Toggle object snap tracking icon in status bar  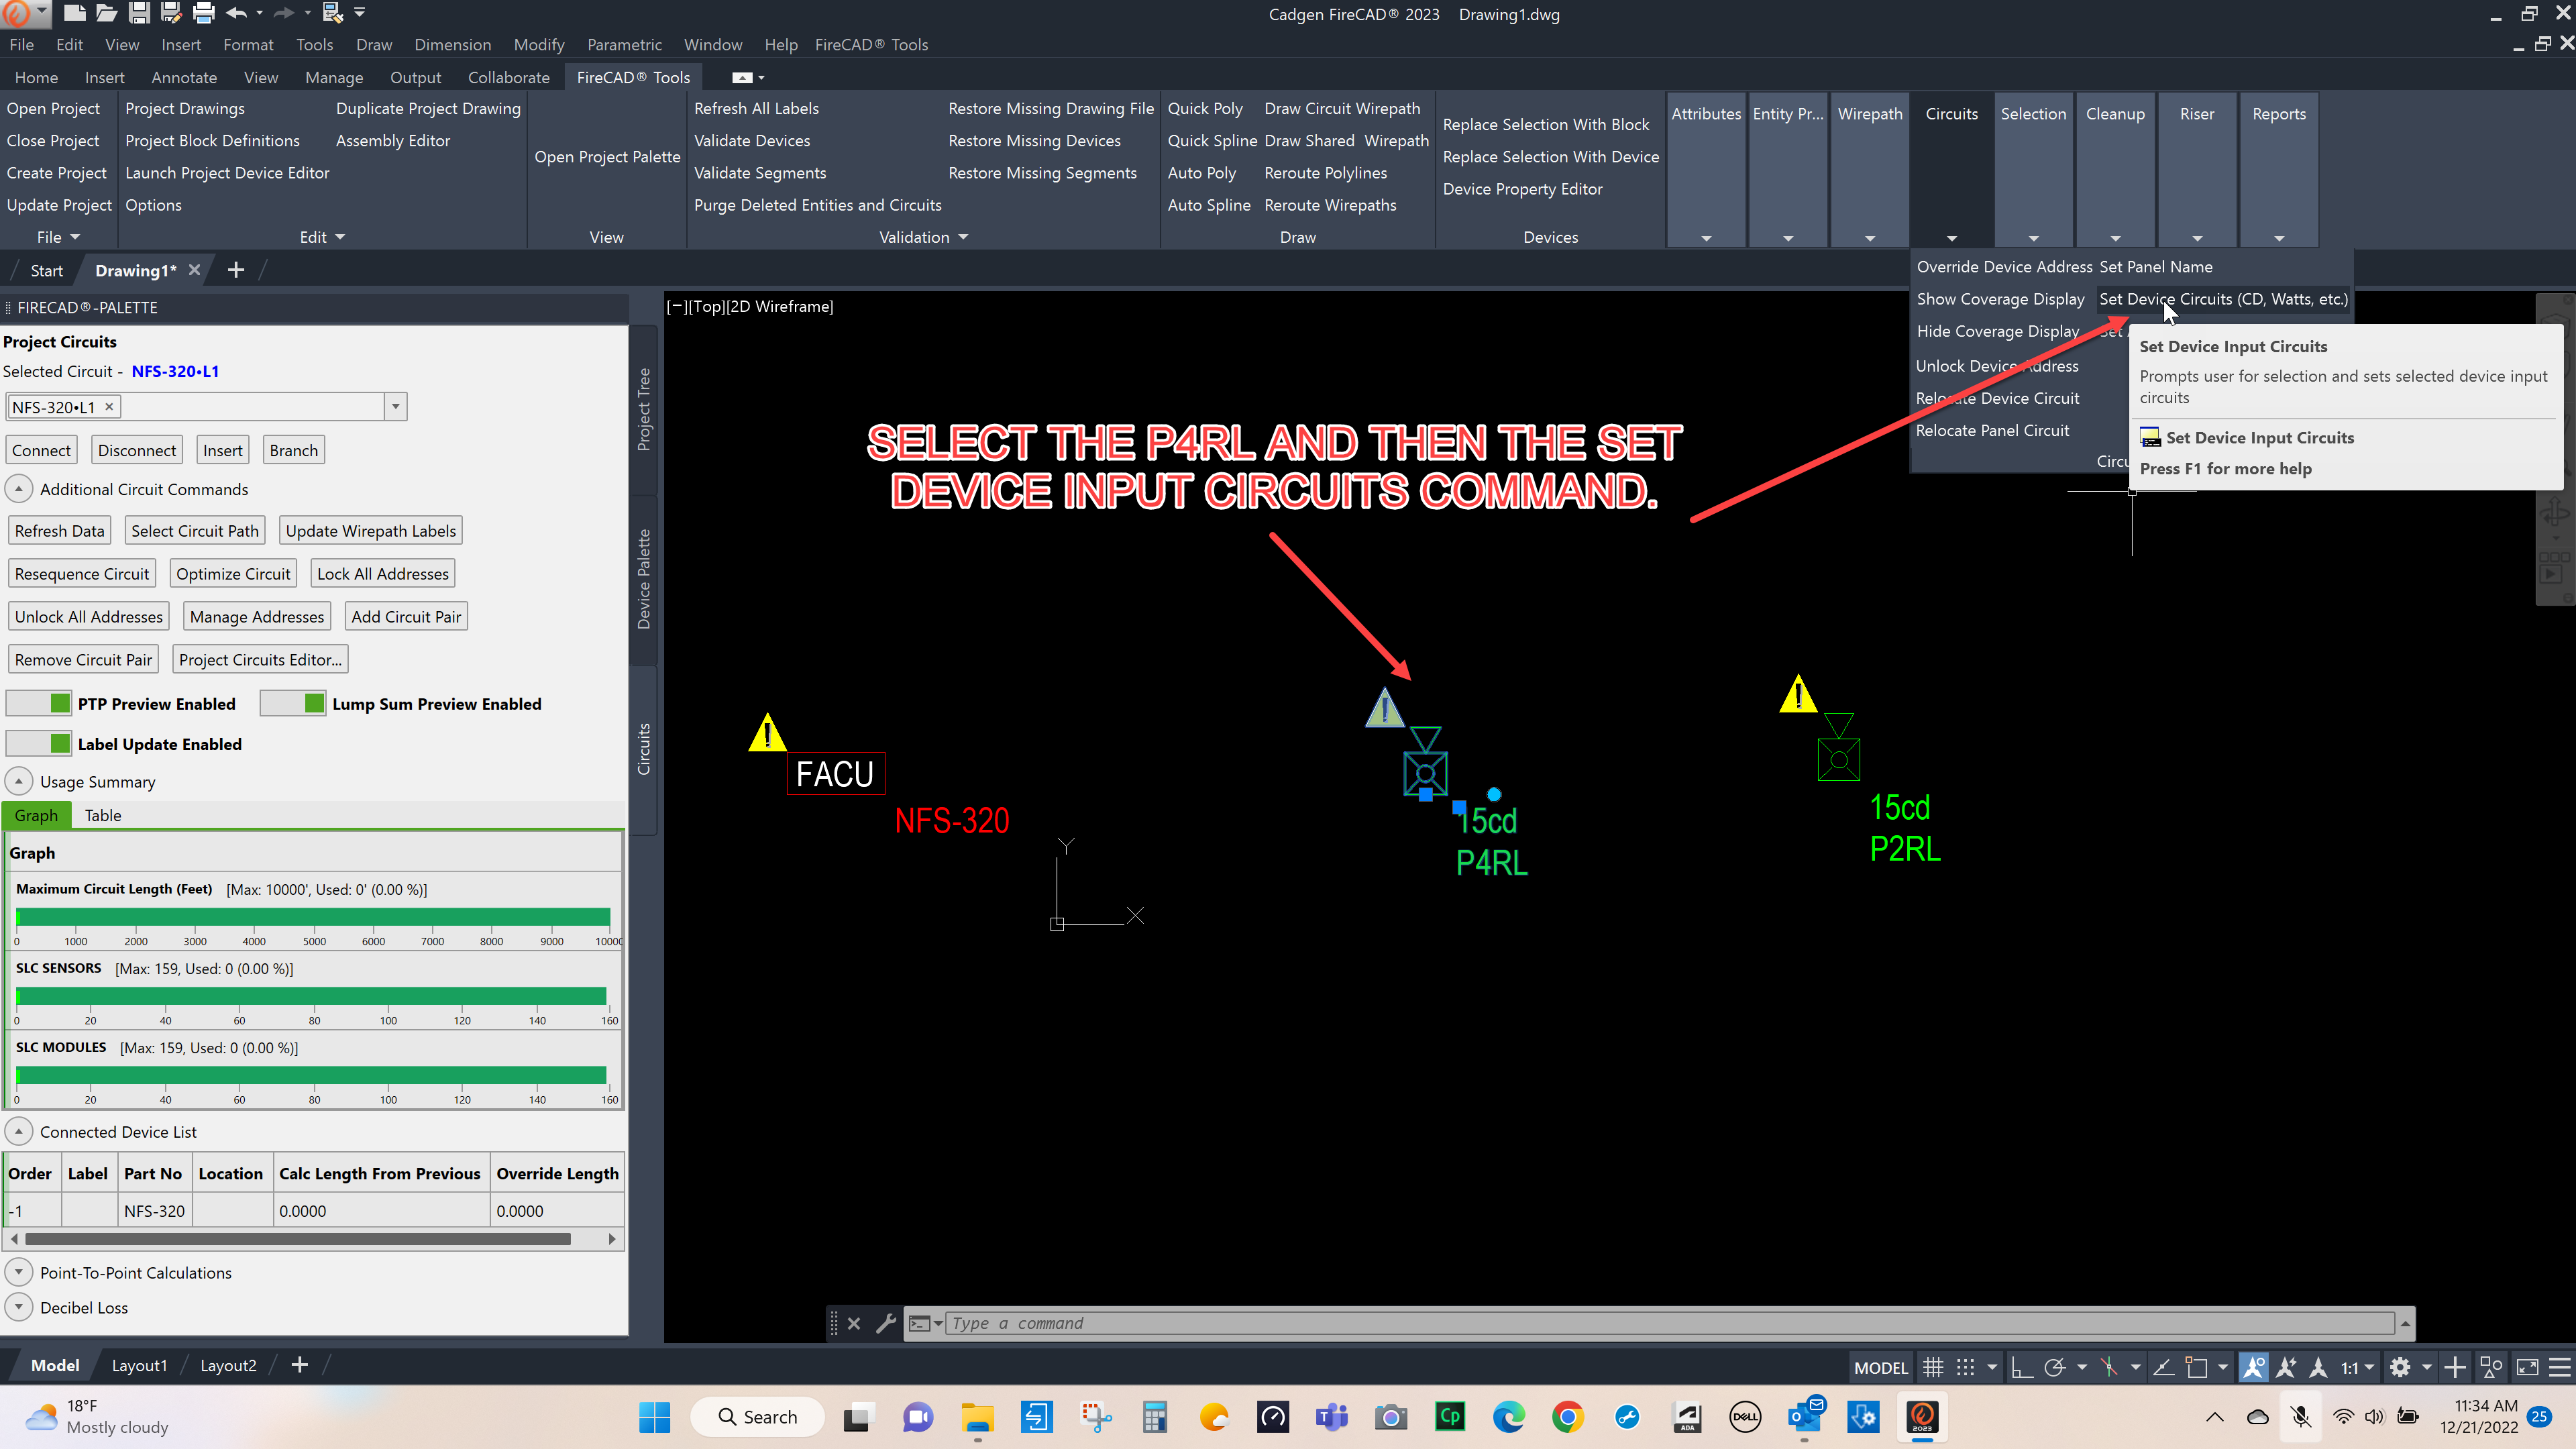pos(2163,1367)
